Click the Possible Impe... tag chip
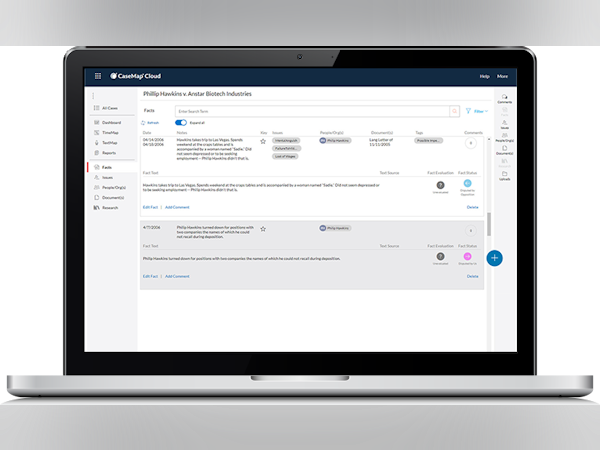 pyautogui.click(x=429, y=140)
